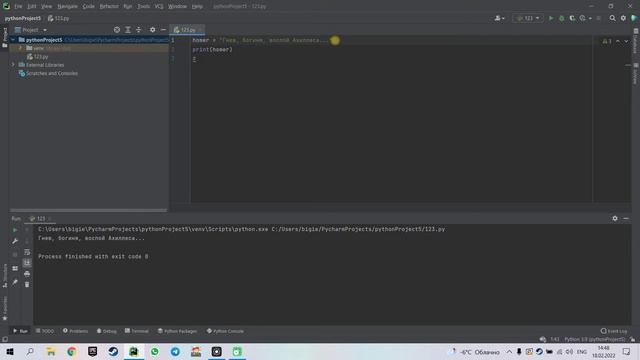
Task: Open the Code menu
Action: (x=89, y=7)
